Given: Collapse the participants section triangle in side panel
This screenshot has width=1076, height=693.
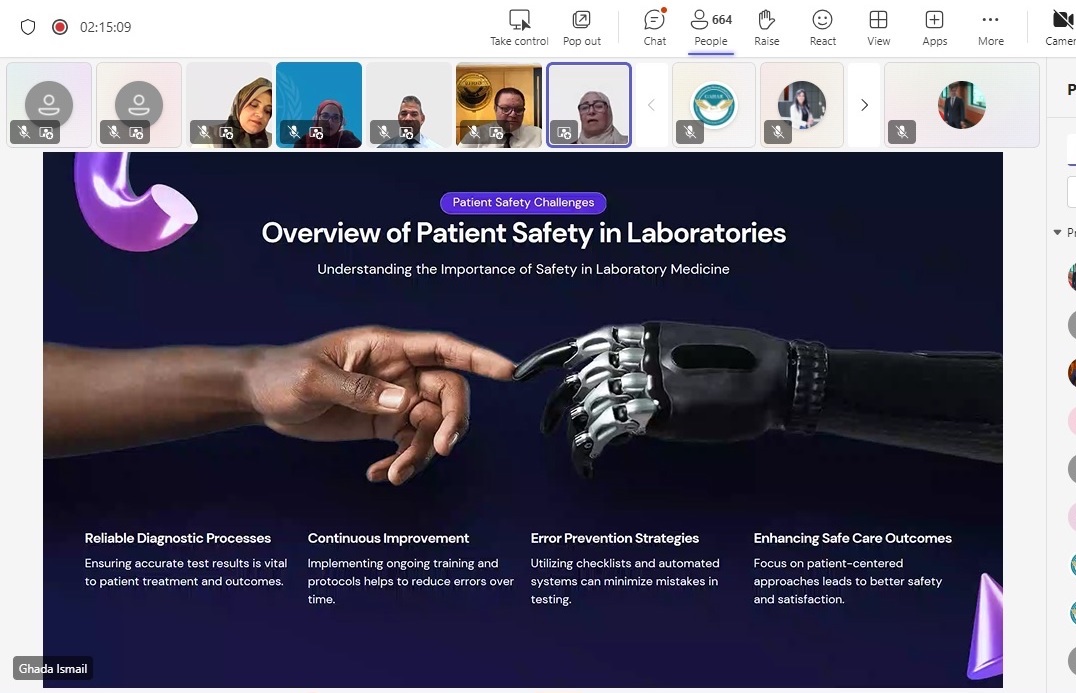Looking at the screenshot, I should pos(1057,232).
